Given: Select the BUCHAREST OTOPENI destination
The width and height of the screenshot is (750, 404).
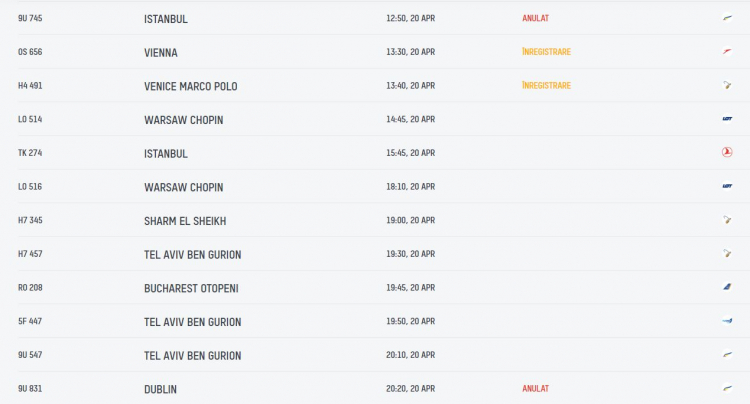Looking at the screenshot, I should pyautogui.click(x=191, y=288).
